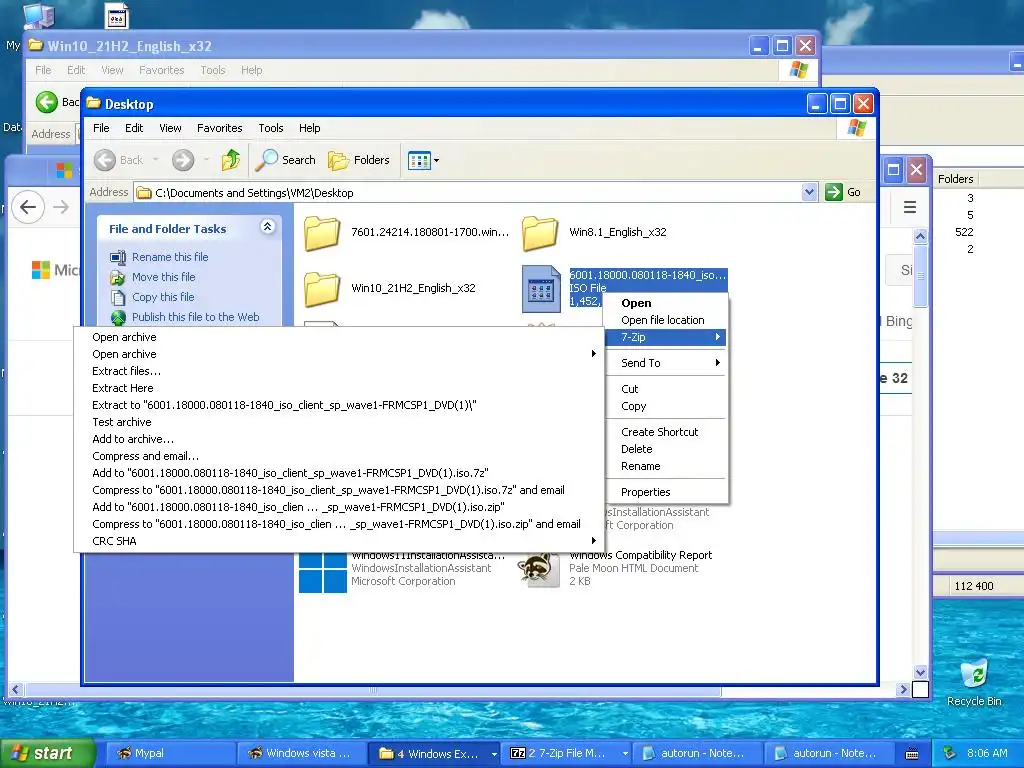This screenshot has width=1024, height=768.
Task: Select the Win10_21H2_English_x32 folder icon
Action: click(x=322, y=289)
